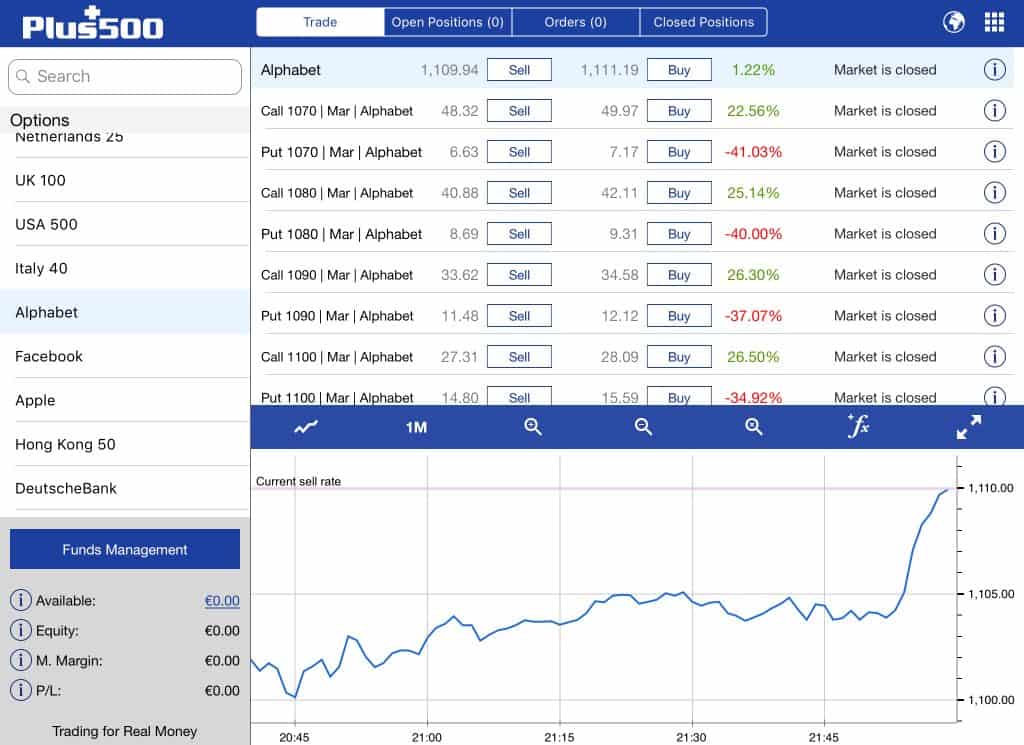The image size is (1024, 745).
Task: Expand the chart to fullscreen
Action: pyautogui.click(x=968, y=427)
